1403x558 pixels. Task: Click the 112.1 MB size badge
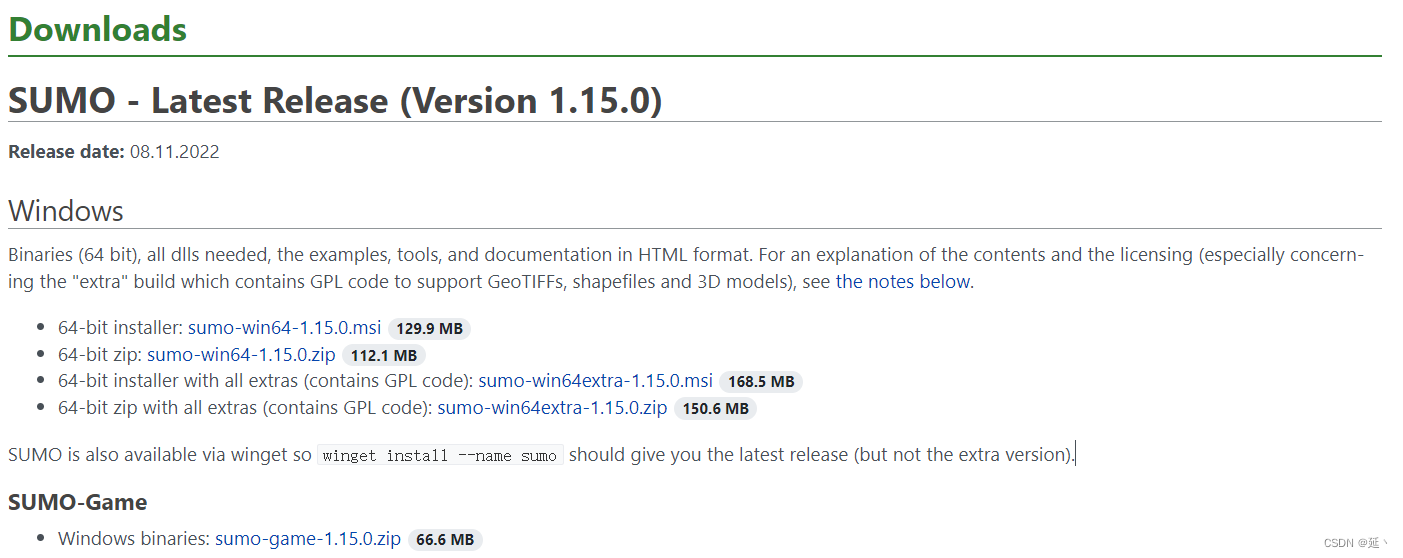point(384,355)
